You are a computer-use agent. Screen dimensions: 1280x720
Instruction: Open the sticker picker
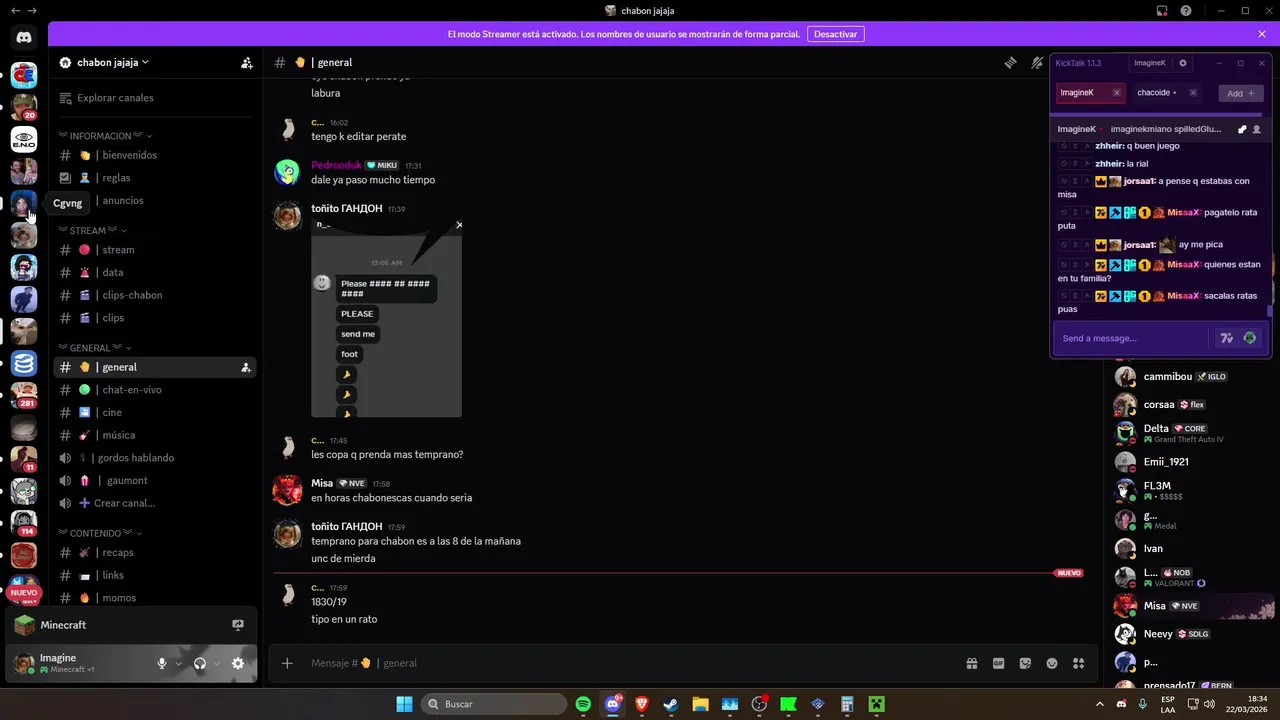(1025, 663)
